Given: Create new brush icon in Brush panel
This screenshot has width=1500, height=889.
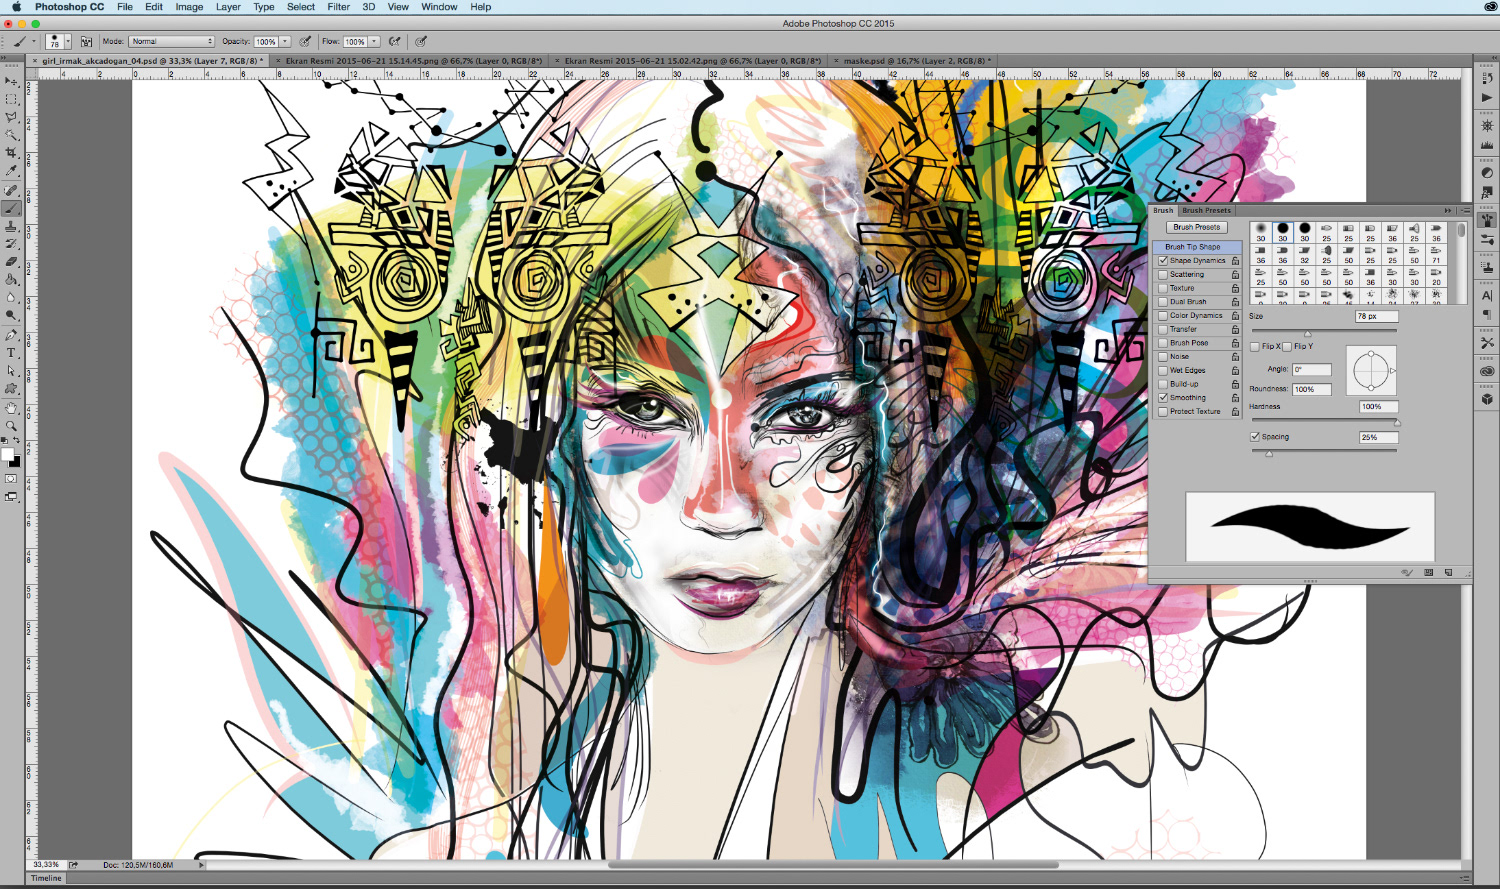Looking at the screenshot, I should pos(1448,573).
